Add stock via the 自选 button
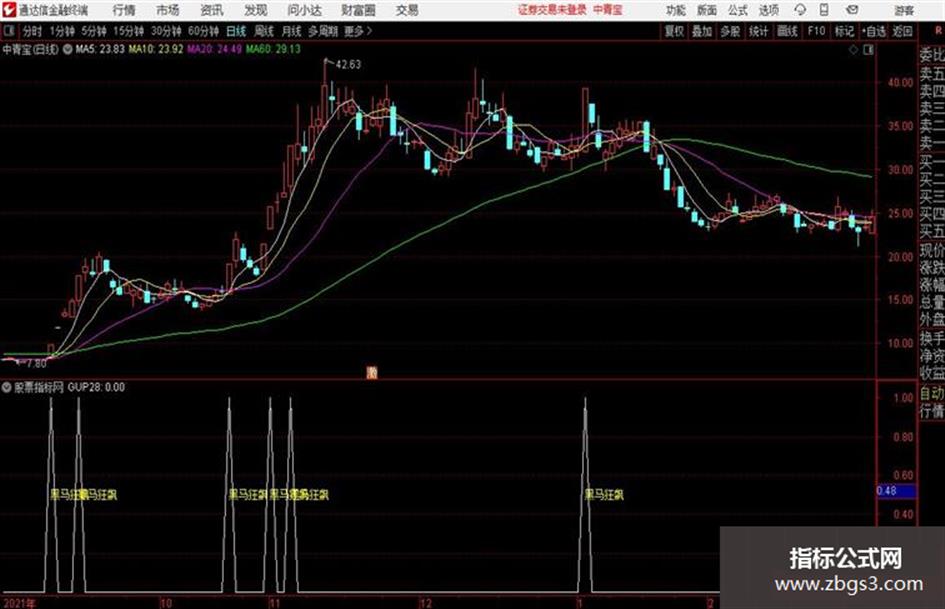The width and height of the screenshot is (945, 609). pos(874,31)
